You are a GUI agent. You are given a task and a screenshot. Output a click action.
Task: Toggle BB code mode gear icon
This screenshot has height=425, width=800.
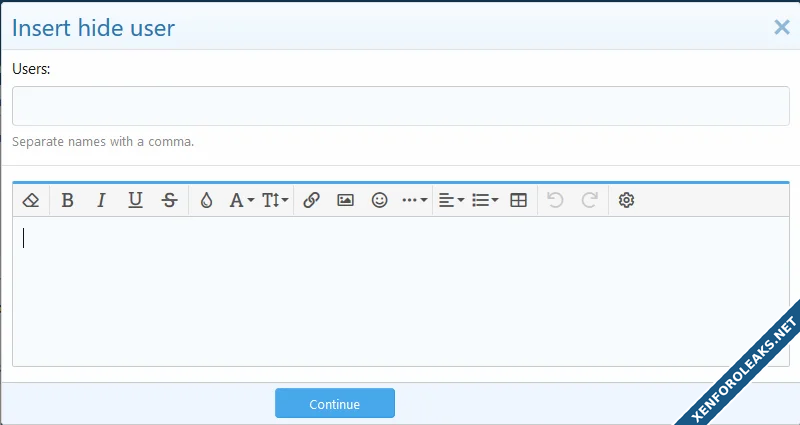pyautogui.click(x=627, y=200)
